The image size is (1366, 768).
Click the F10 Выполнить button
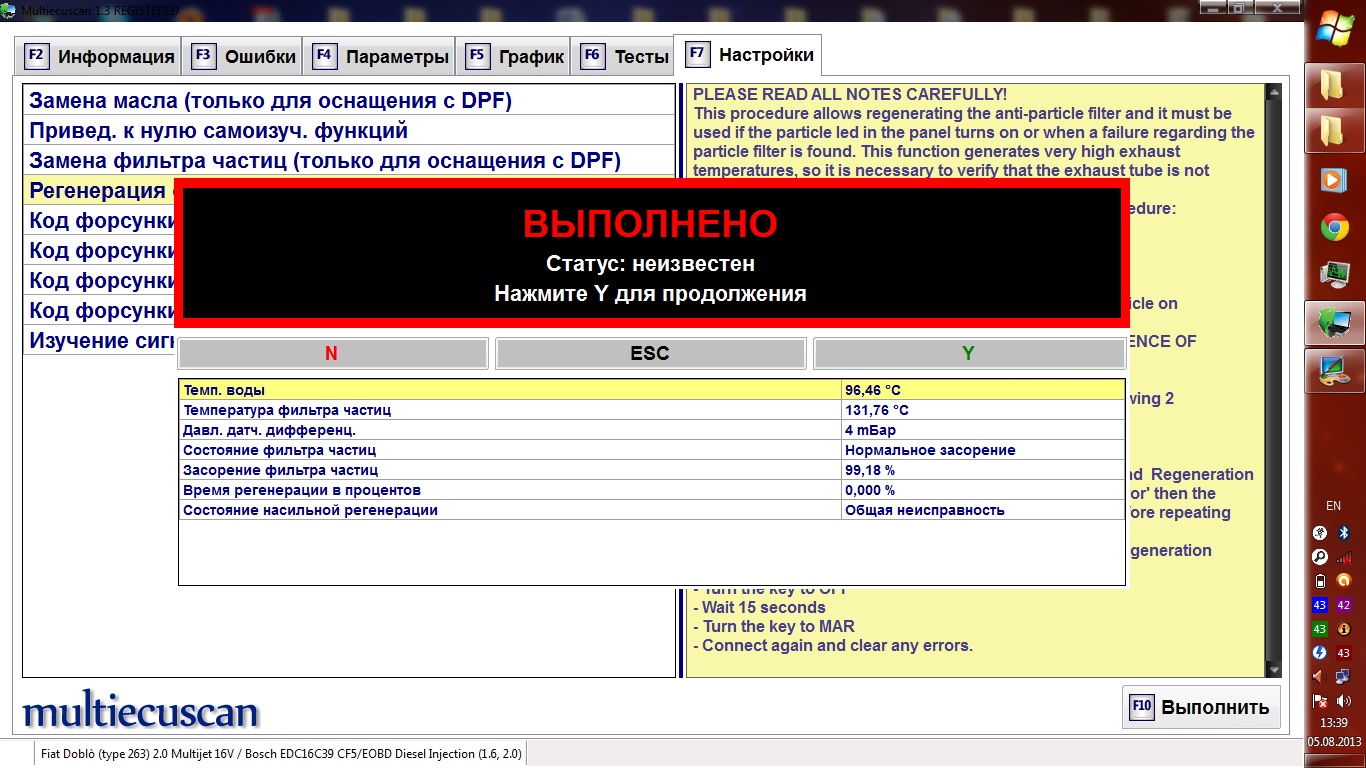coord(1201,707)
